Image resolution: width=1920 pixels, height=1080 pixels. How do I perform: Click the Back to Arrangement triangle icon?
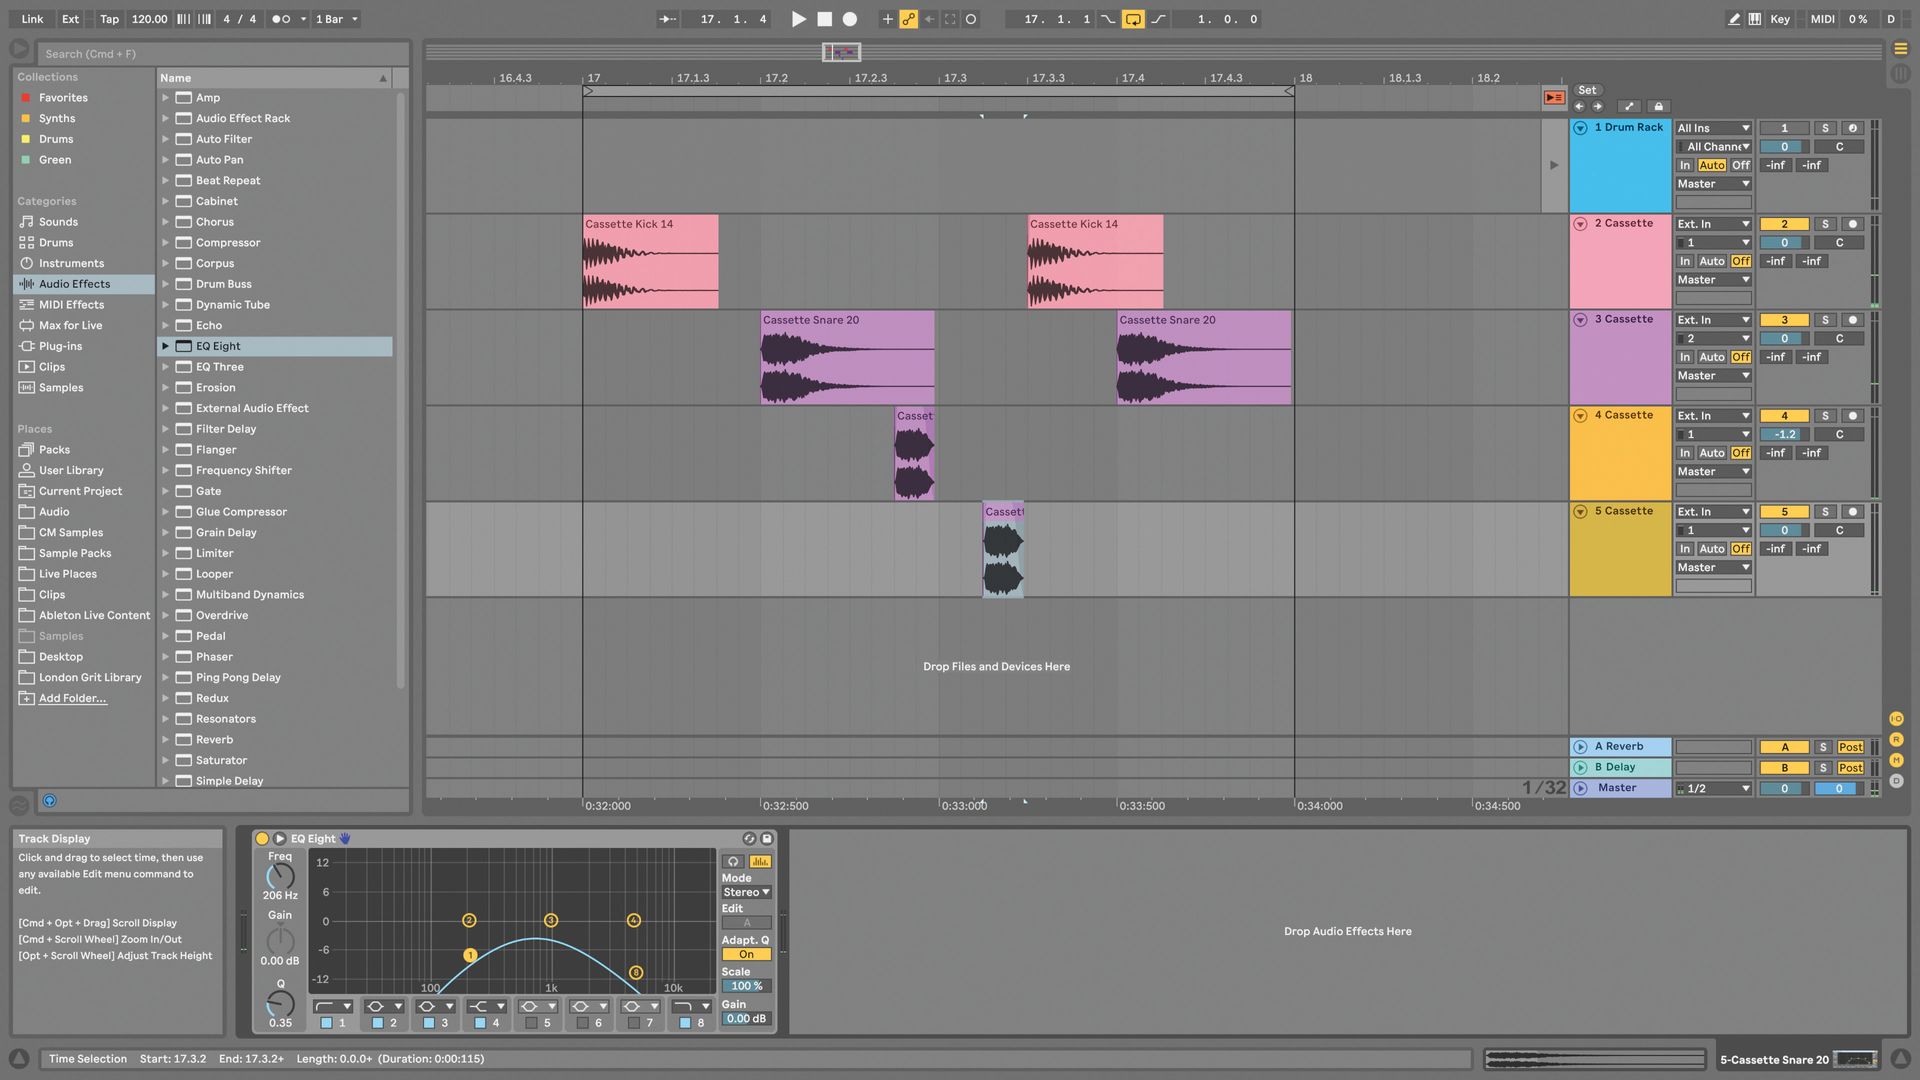(1554, 97)
